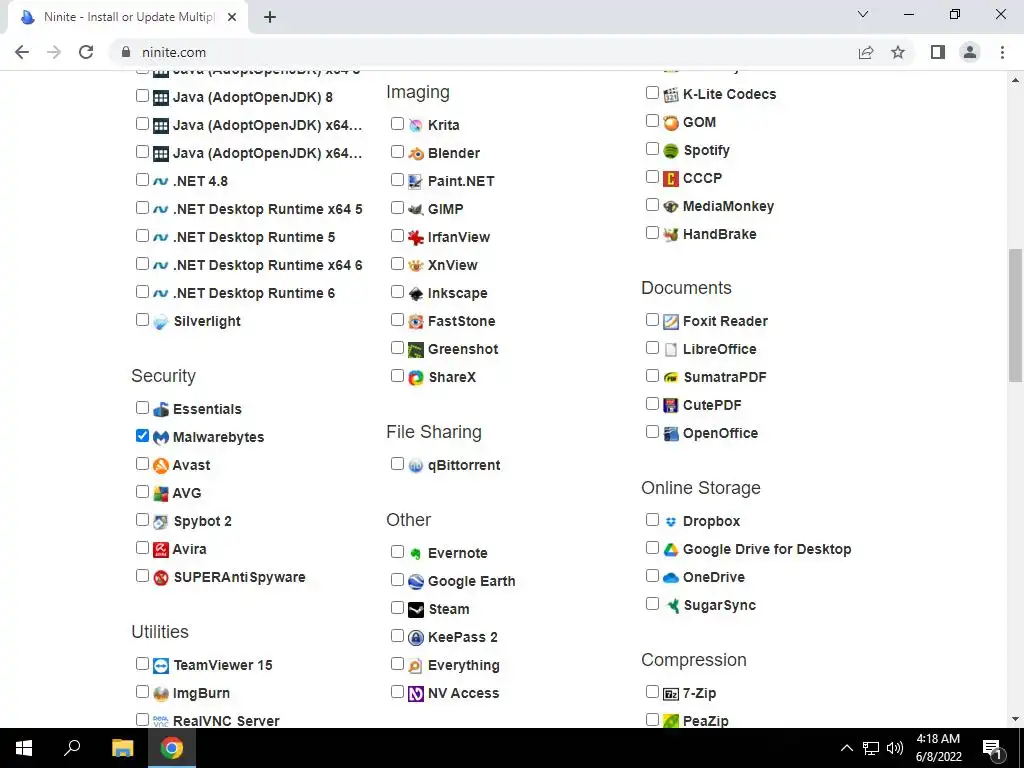
Task: Click the Foxit Reader icon
Action: pyautogui.click(x=671, y=321)
